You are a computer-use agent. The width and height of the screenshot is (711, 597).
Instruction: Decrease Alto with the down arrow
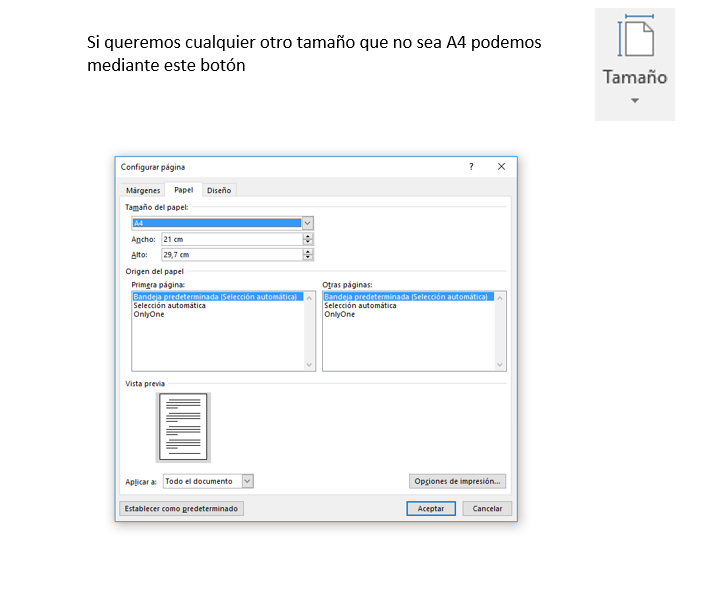tap(308, 257)
